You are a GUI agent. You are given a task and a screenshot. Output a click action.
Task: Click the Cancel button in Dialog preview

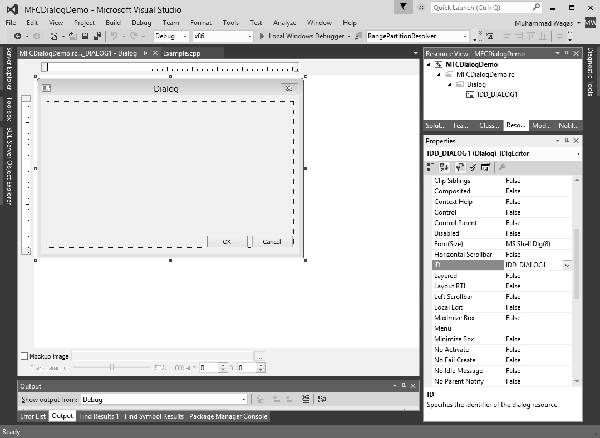272,241
